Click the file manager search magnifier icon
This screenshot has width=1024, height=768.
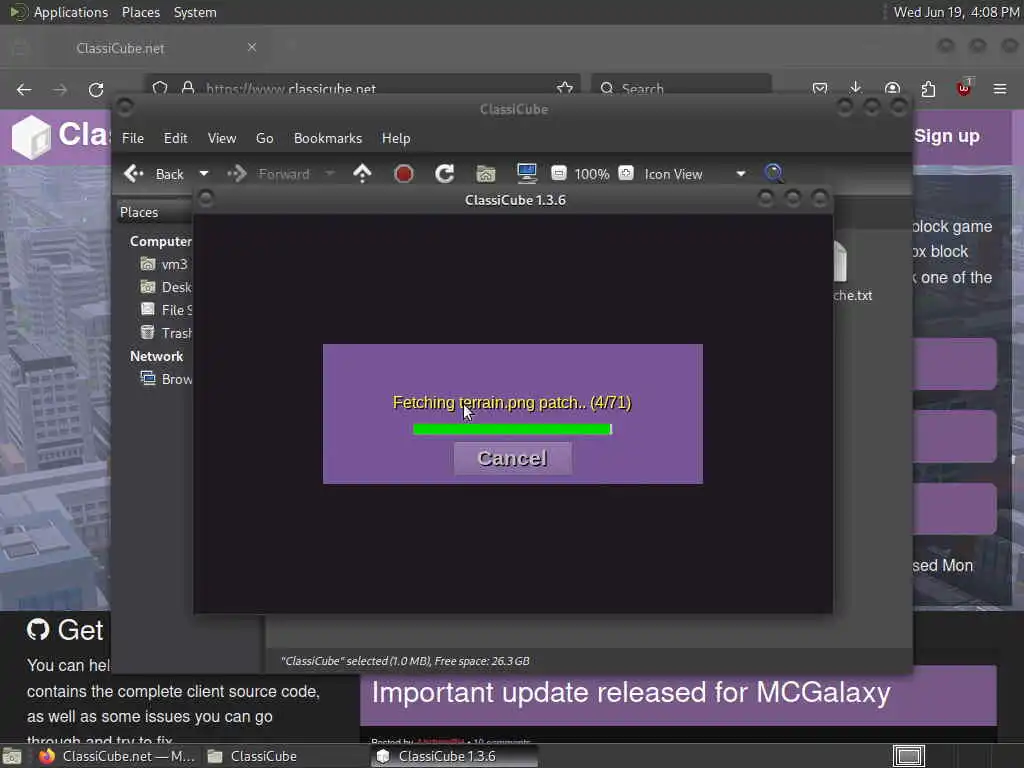(x=773, y=173)
